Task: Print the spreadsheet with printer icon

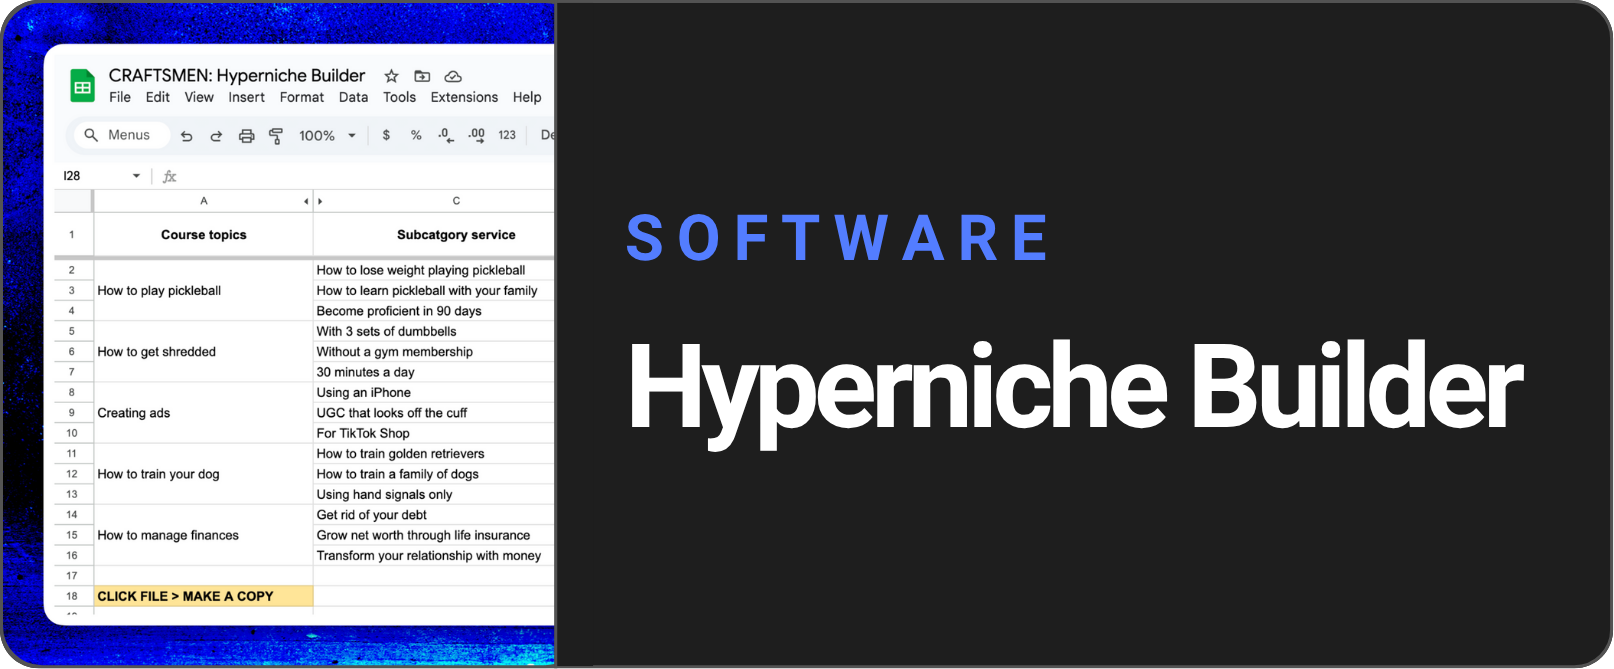Action: click(246, 136)
